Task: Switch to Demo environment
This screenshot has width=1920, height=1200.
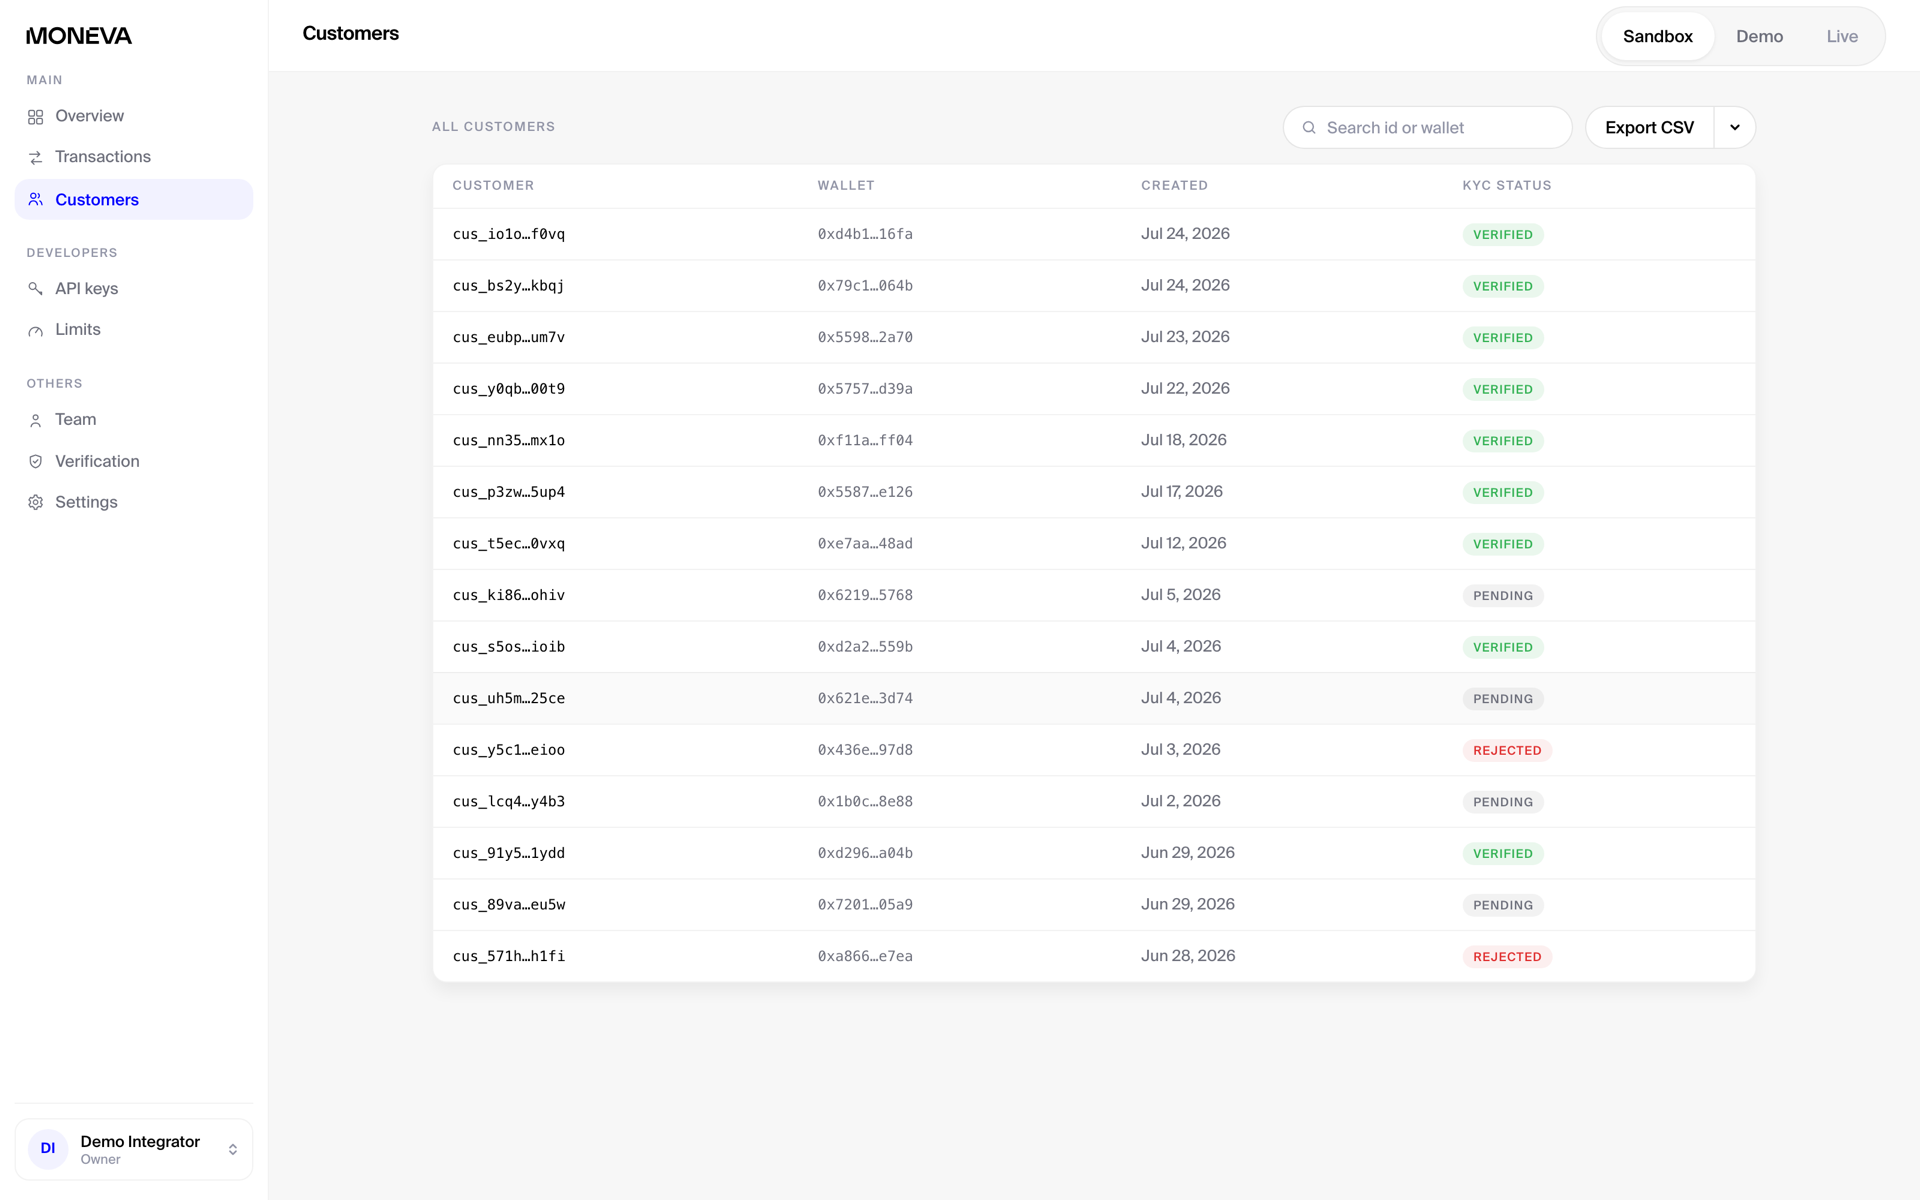Action: tap(1760, 37)
